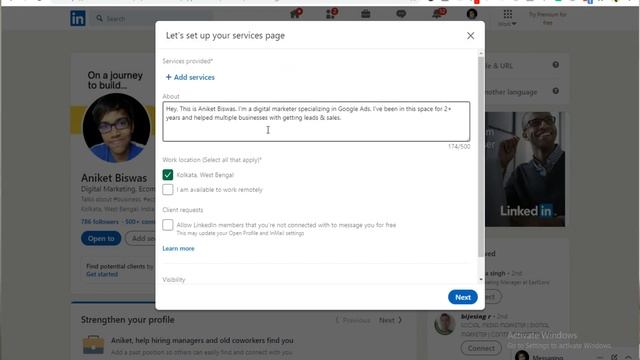The height and width of the screenshot is (360, 640).
Task: Open the Me profile avatar menu
Action: 472,14
